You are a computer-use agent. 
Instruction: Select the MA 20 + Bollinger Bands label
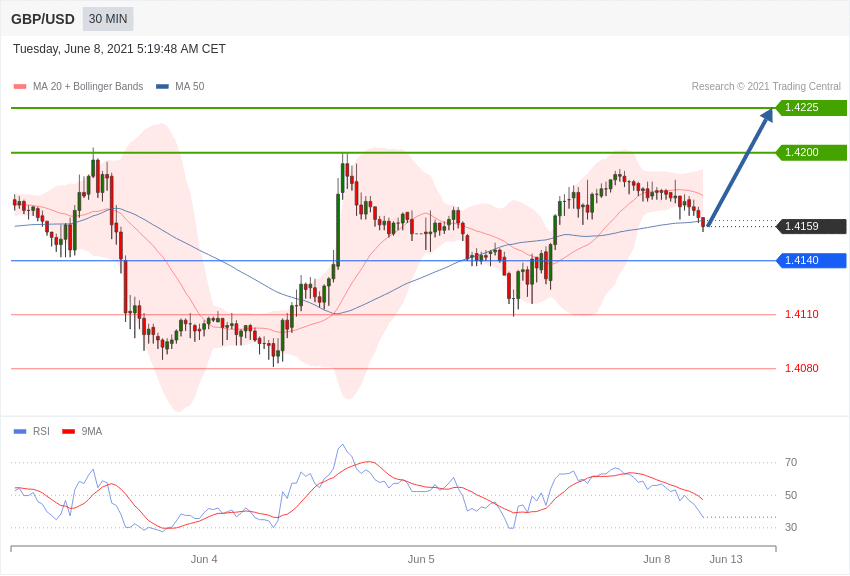[88, 86]
